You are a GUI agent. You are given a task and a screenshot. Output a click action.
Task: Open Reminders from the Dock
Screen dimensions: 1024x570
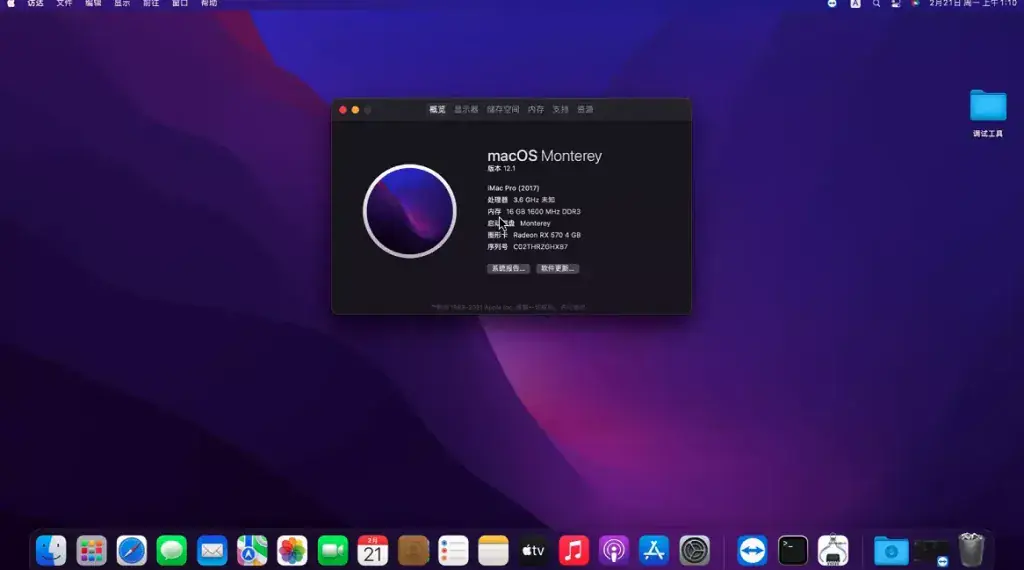click(453, 550)
